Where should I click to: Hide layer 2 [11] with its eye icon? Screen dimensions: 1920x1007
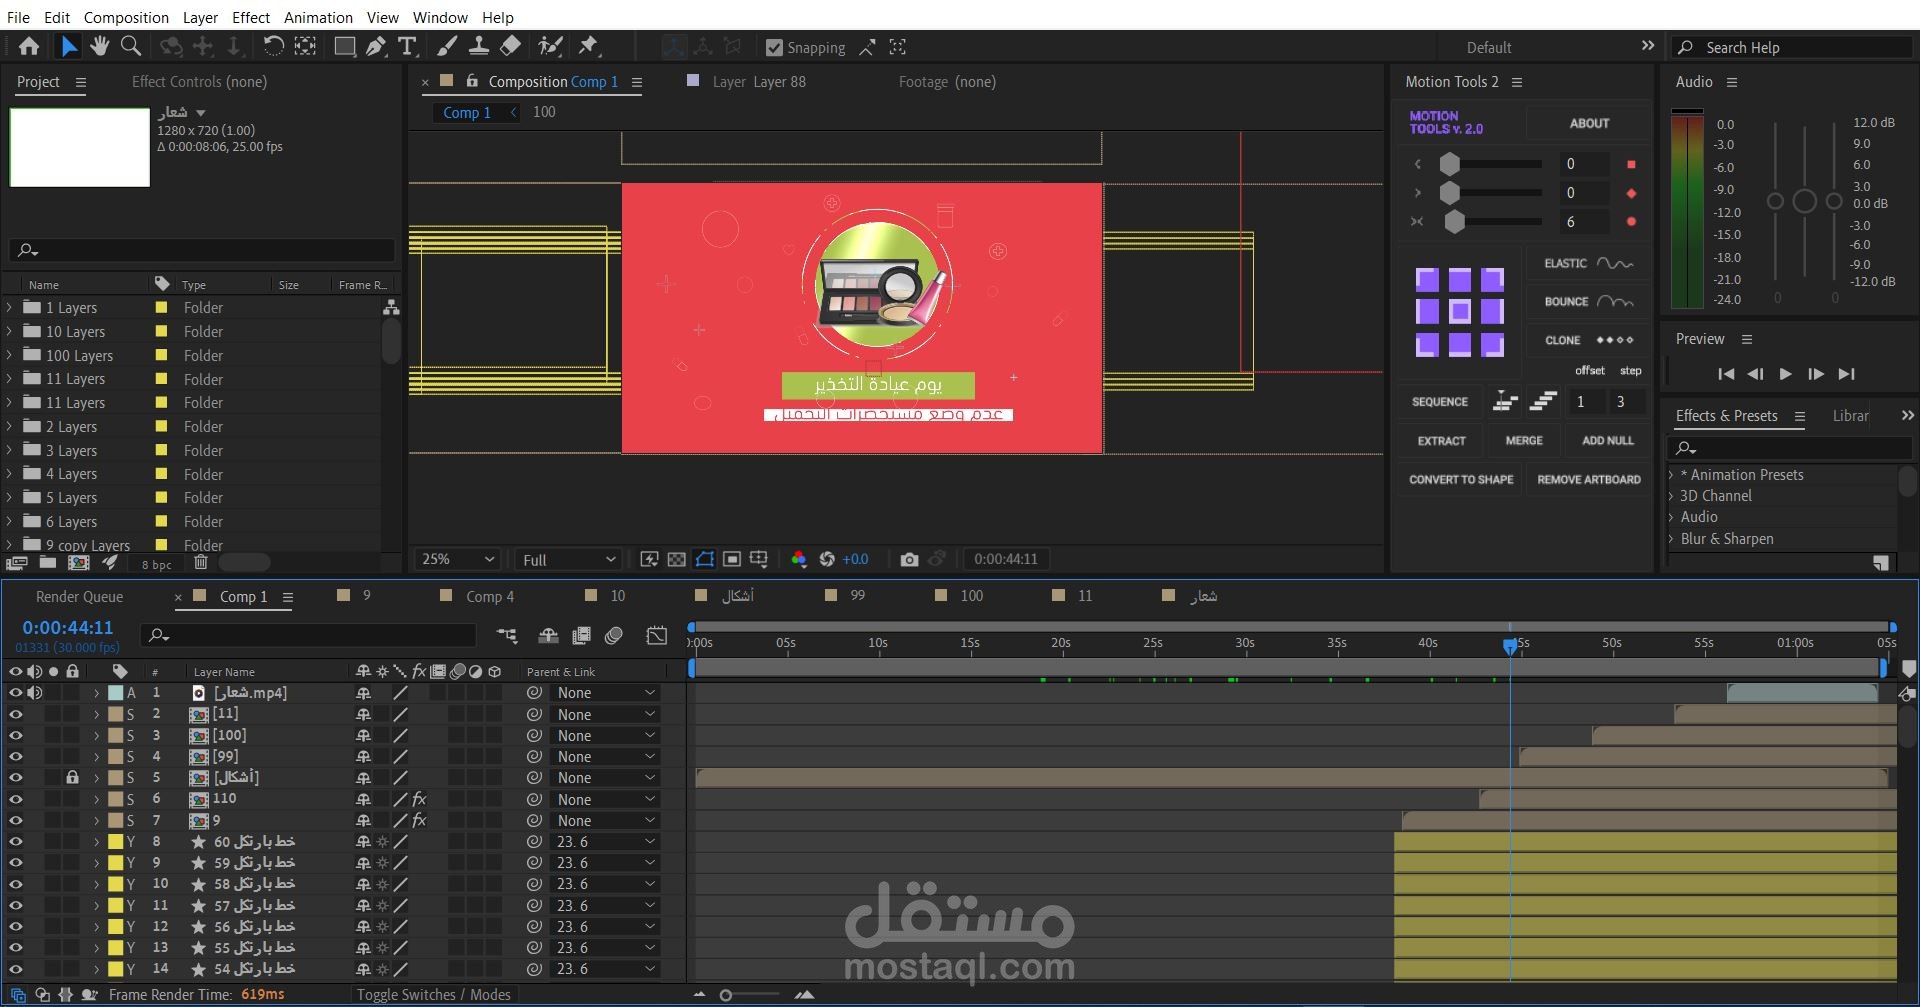tap(15, 714)
